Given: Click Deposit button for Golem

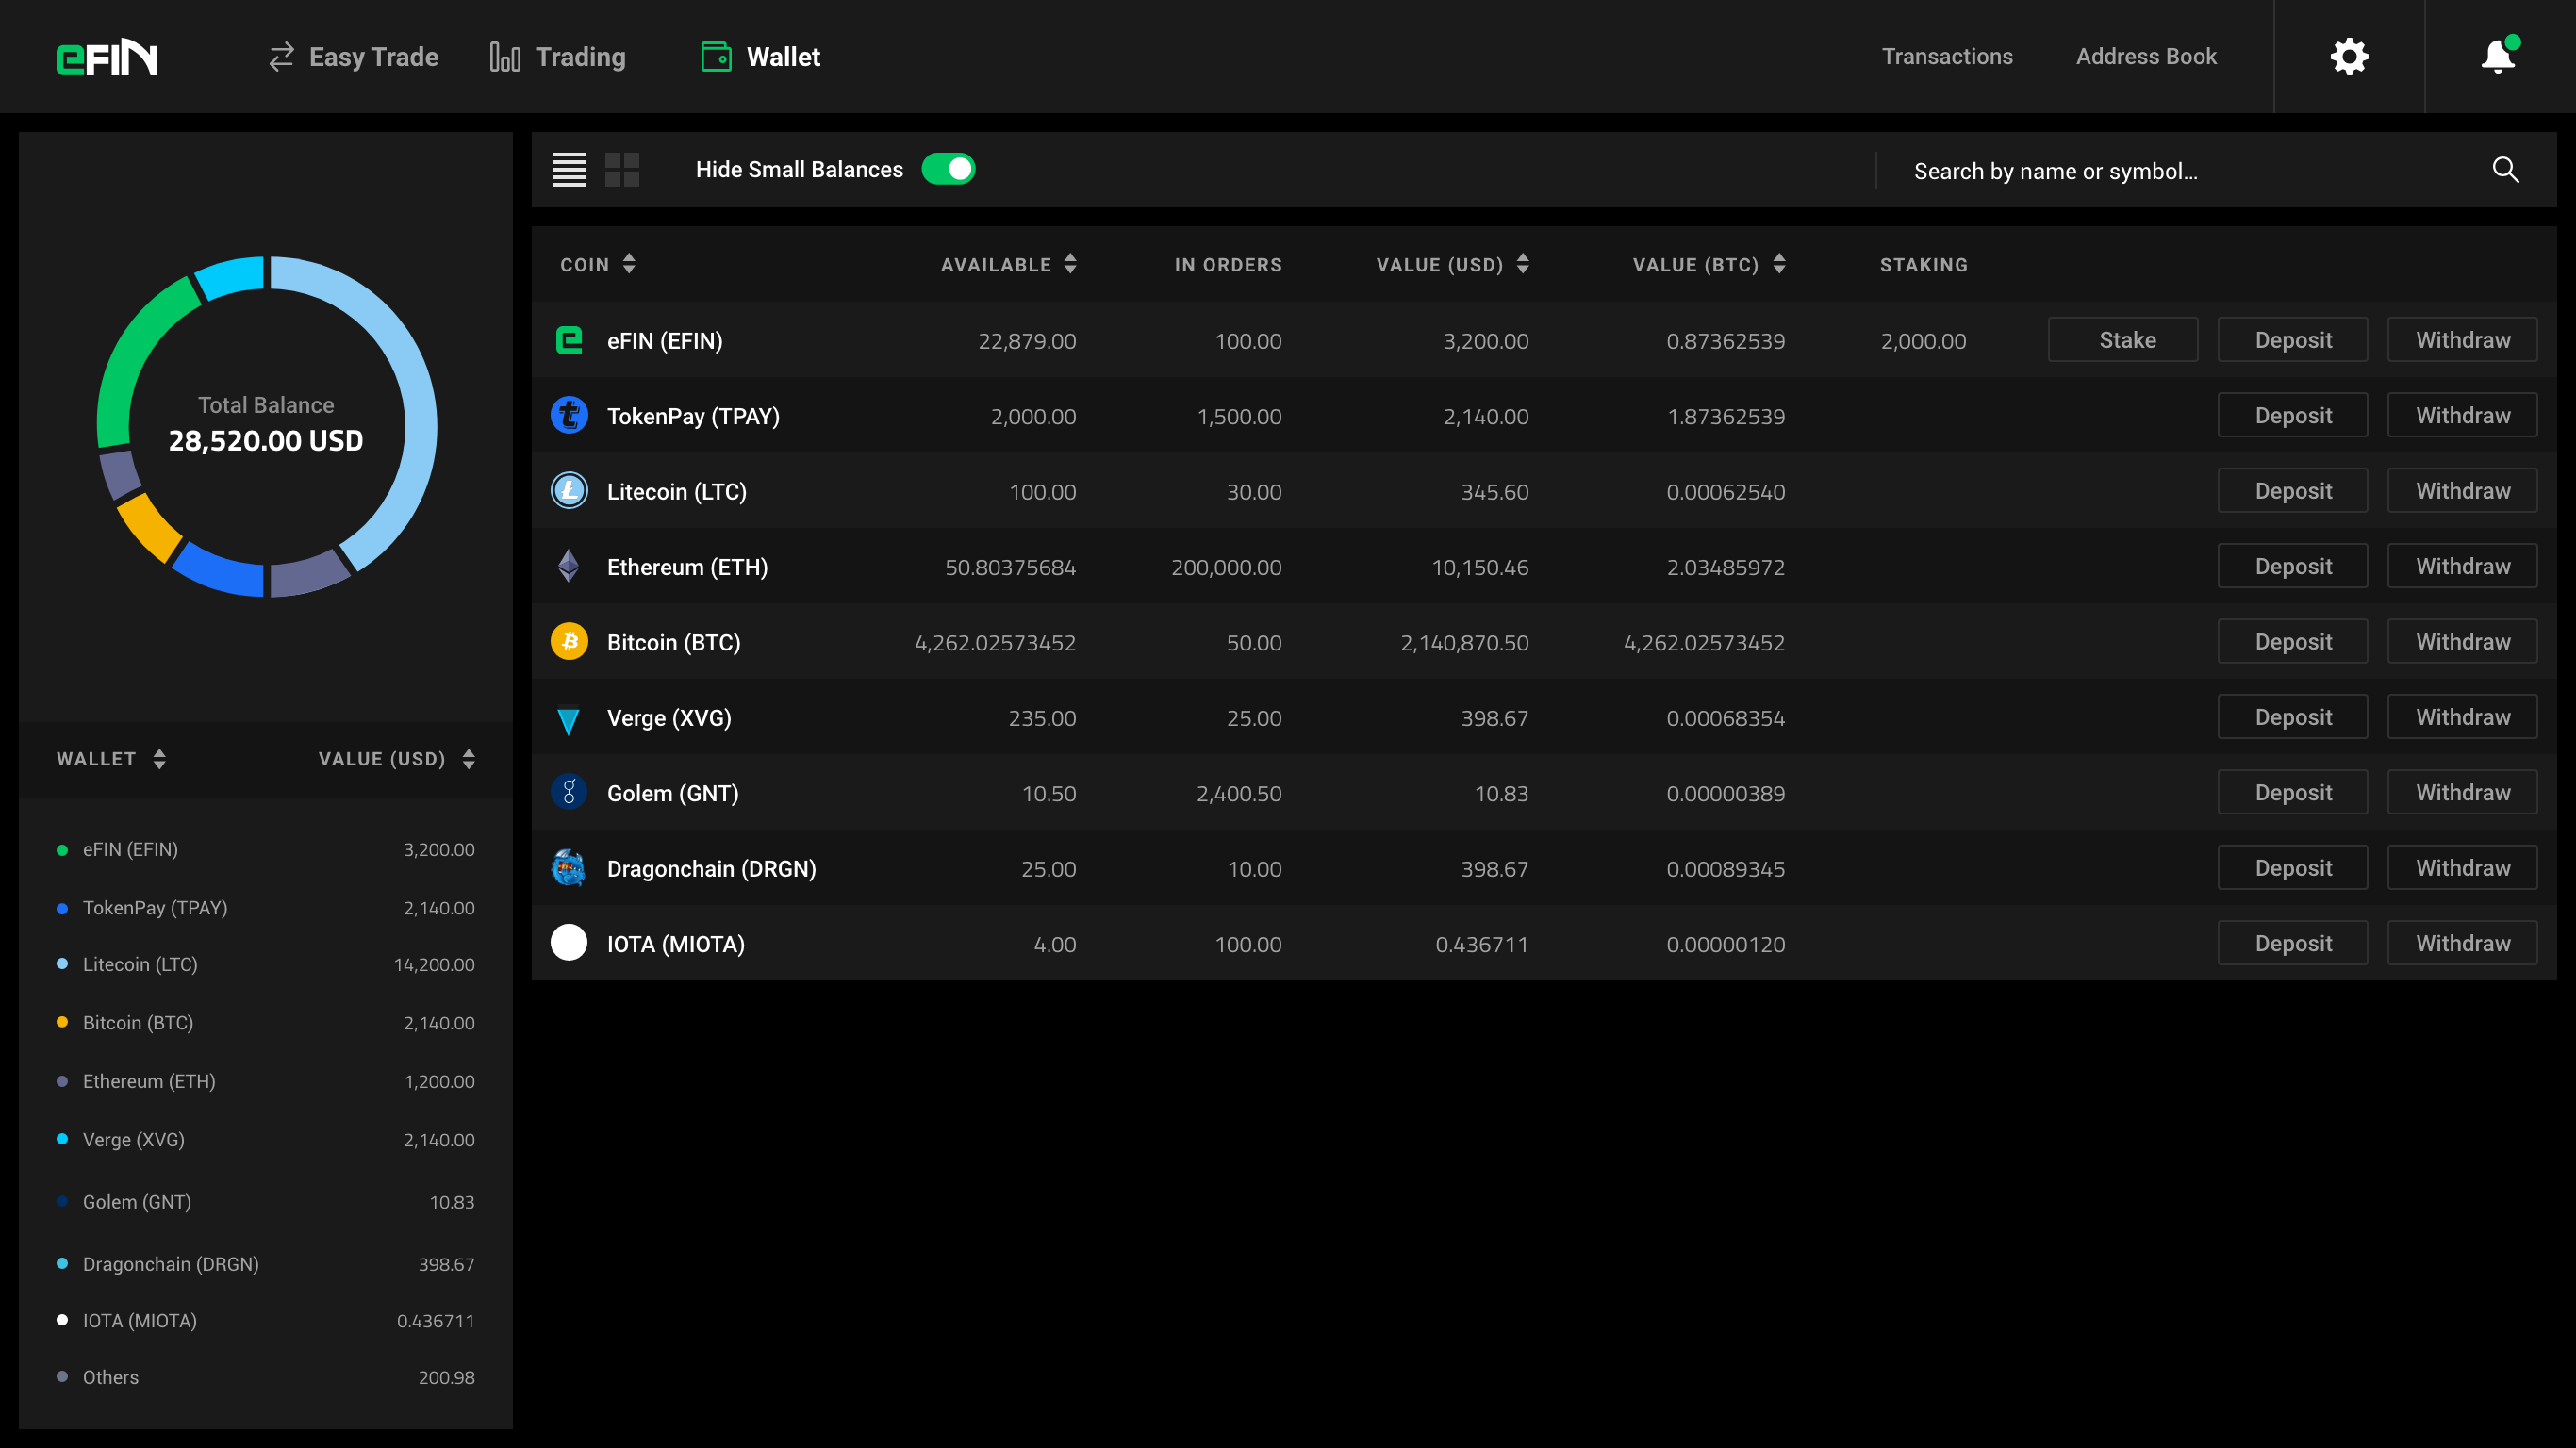Looking at the screenshot, I should 2293,793.
